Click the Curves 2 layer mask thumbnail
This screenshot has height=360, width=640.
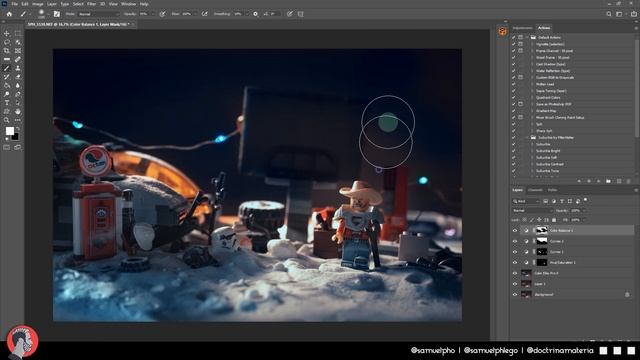[x=542, y=241]
